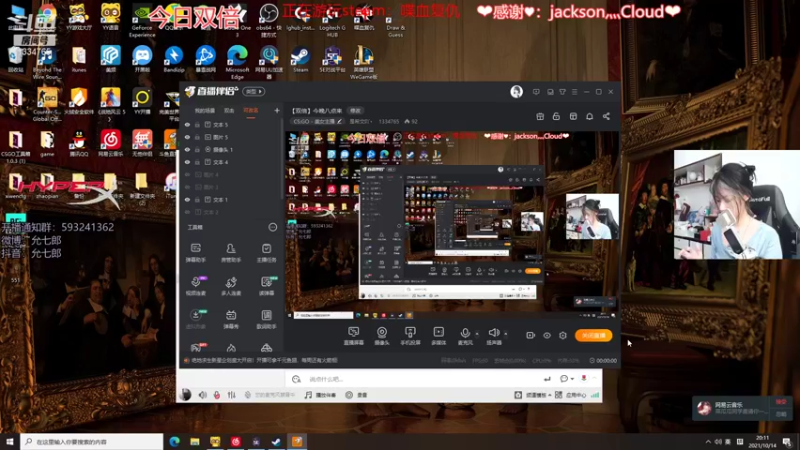This screenshot has width=800, height=450.
Task: Click the 修改 button next to stream title
Action: [x=355, y=111]
